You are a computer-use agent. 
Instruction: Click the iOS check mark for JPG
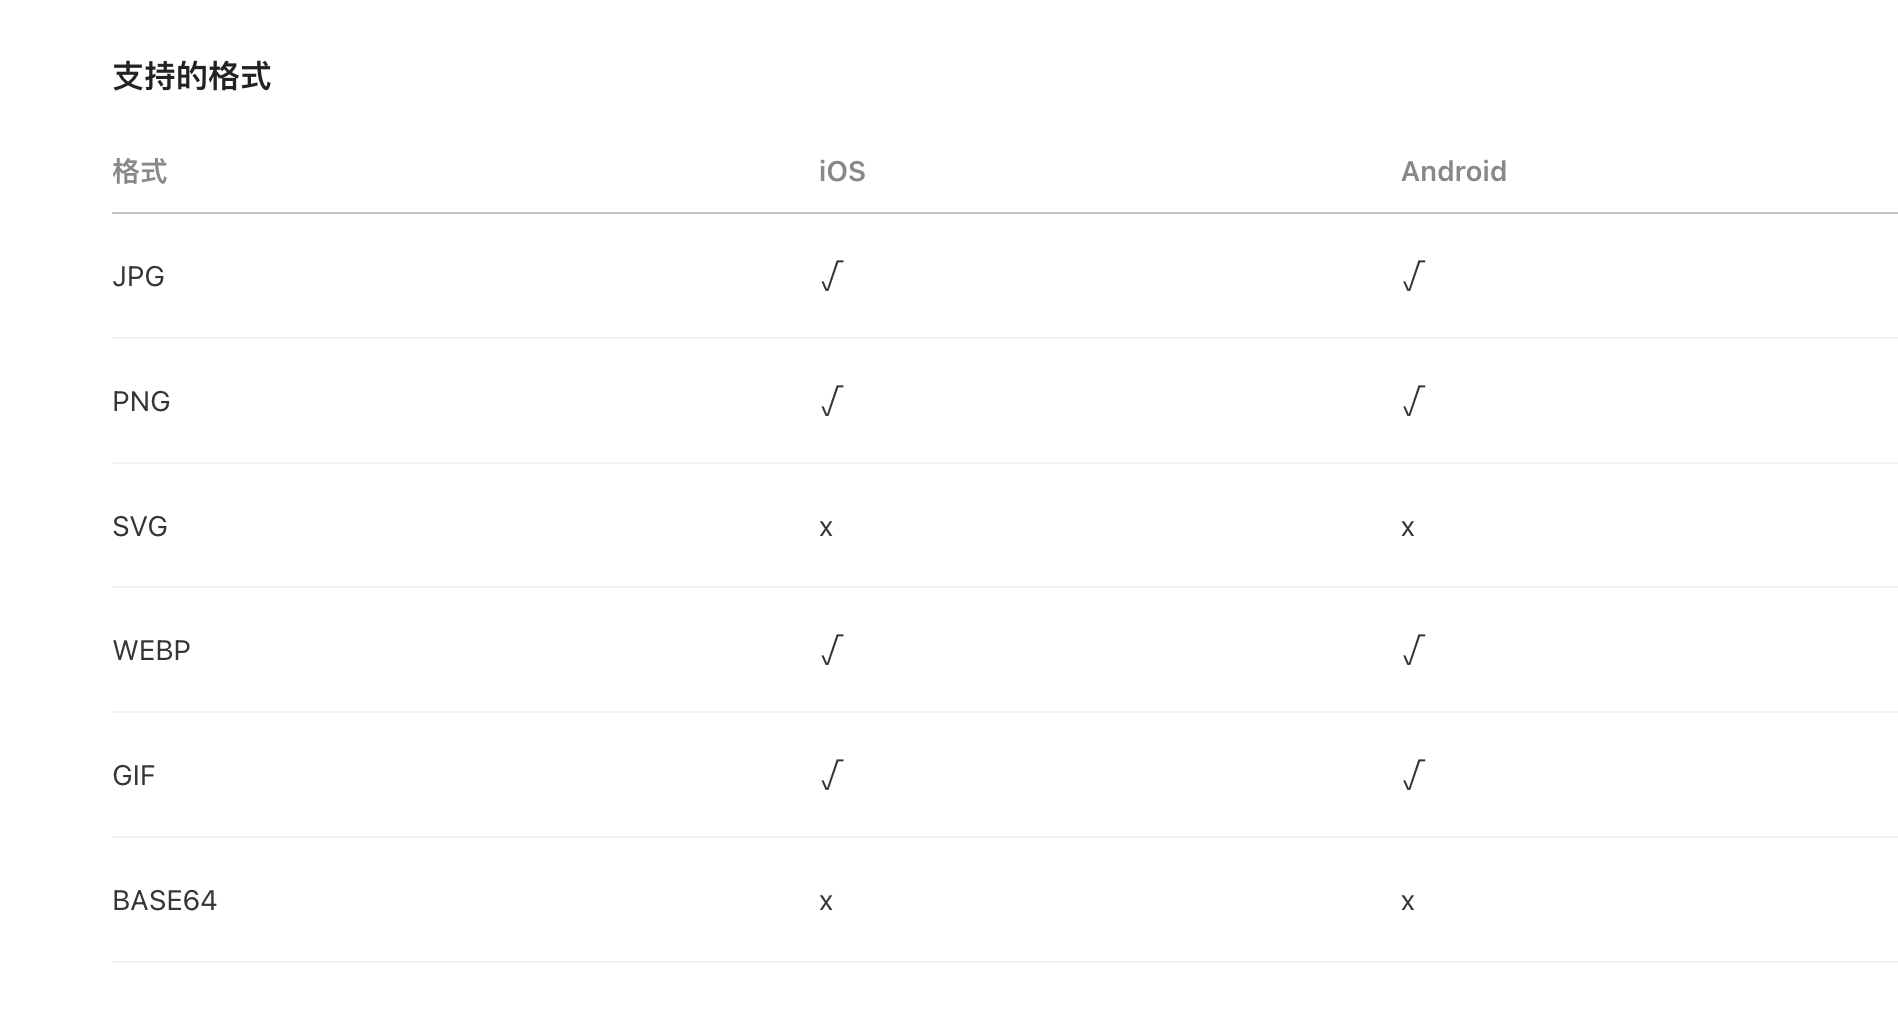point(832,276)
